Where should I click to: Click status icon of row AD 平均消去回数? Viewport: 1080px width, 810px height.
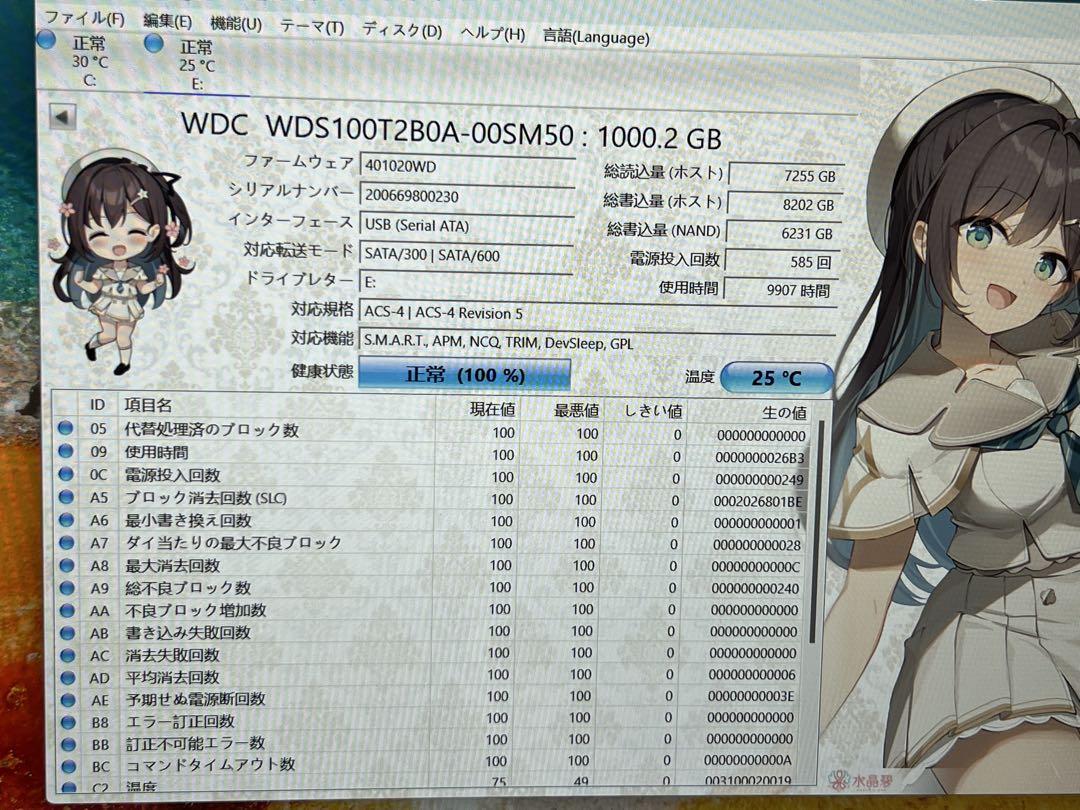tap(68, 677)
